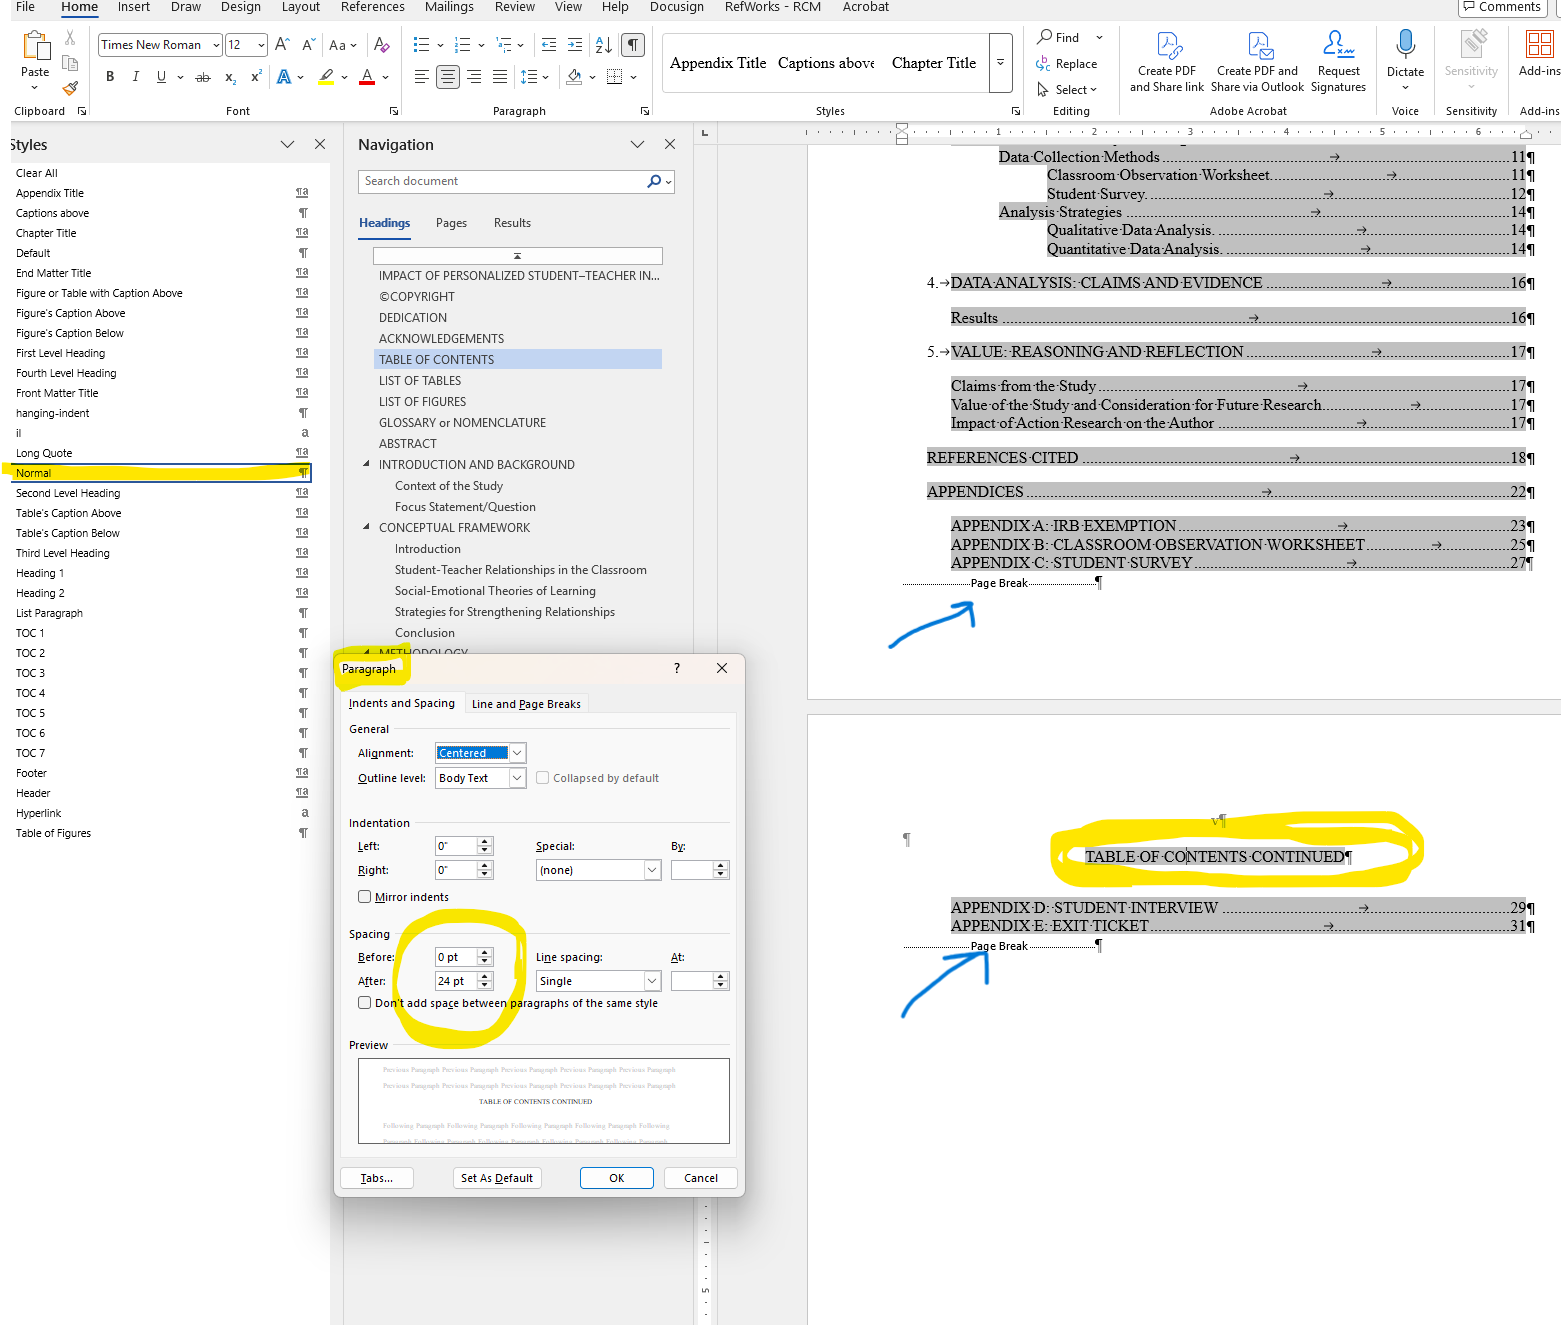Toggle the Show/Hide paragraph marks button

click(x=632, y=45)
